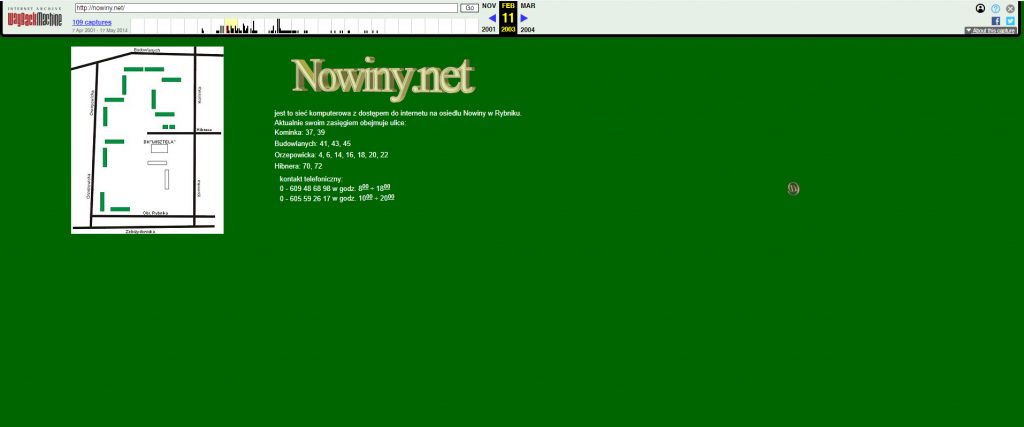Click the phone number 0 - 605 59 26 17

click(305, 198)
